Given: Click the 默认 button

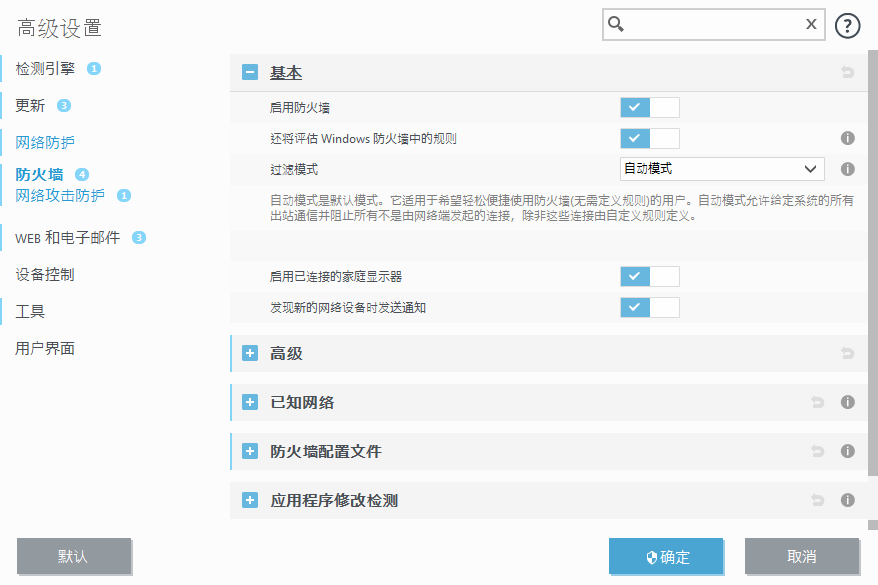Looking at the screenshot, I should click(x=74, y=556).
